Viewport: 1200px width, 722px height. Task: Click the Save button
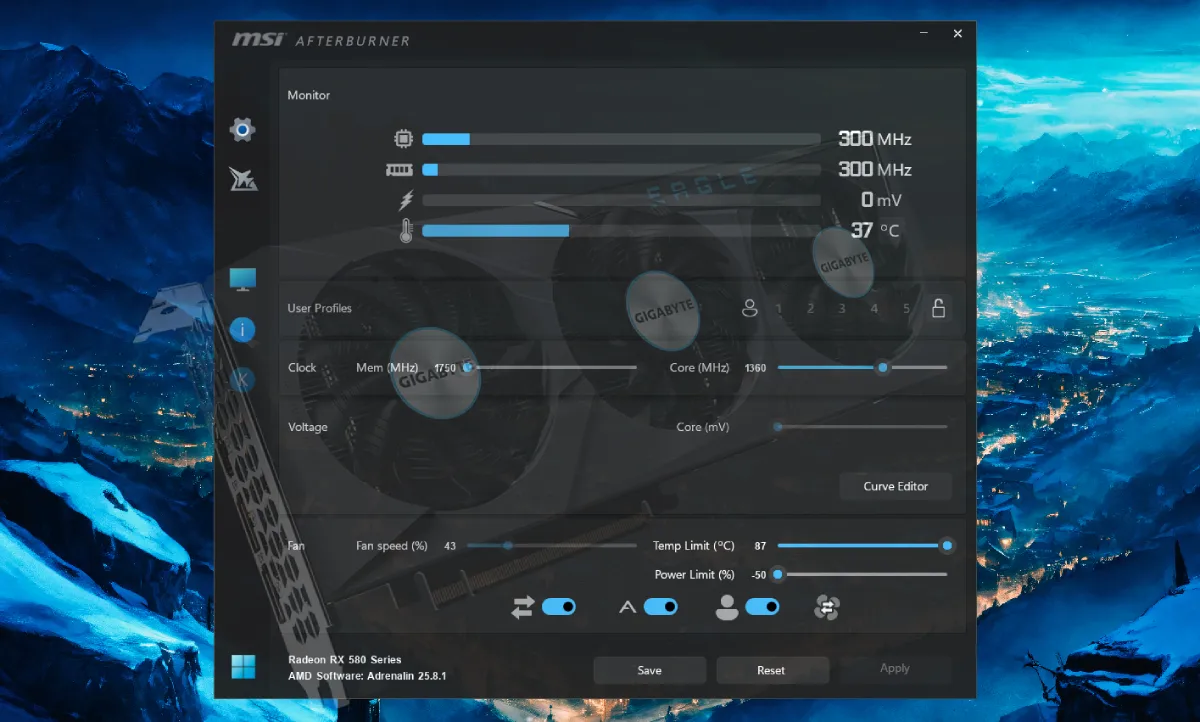tap(649, 670)
